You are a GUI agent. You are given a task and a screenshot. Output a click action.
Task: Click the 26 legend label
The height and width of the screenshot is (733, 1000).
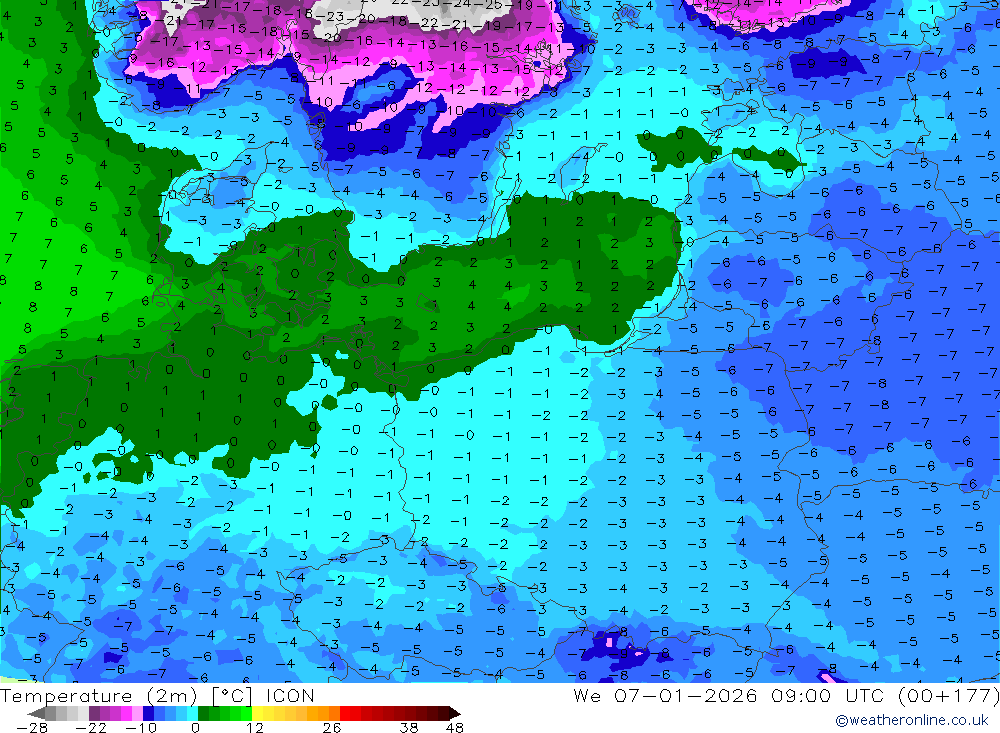[332, 727]
